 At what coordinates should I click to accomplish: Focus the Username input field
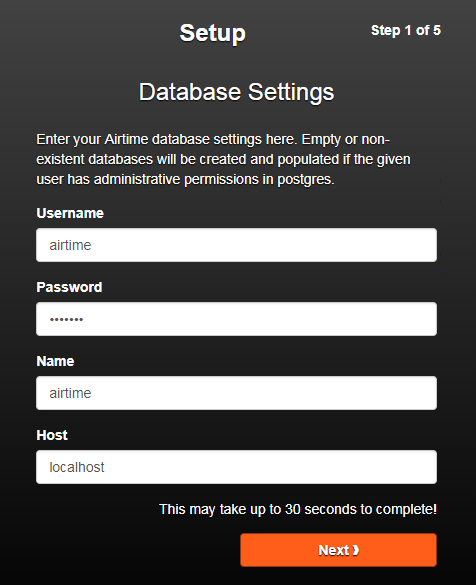point(236,245)
